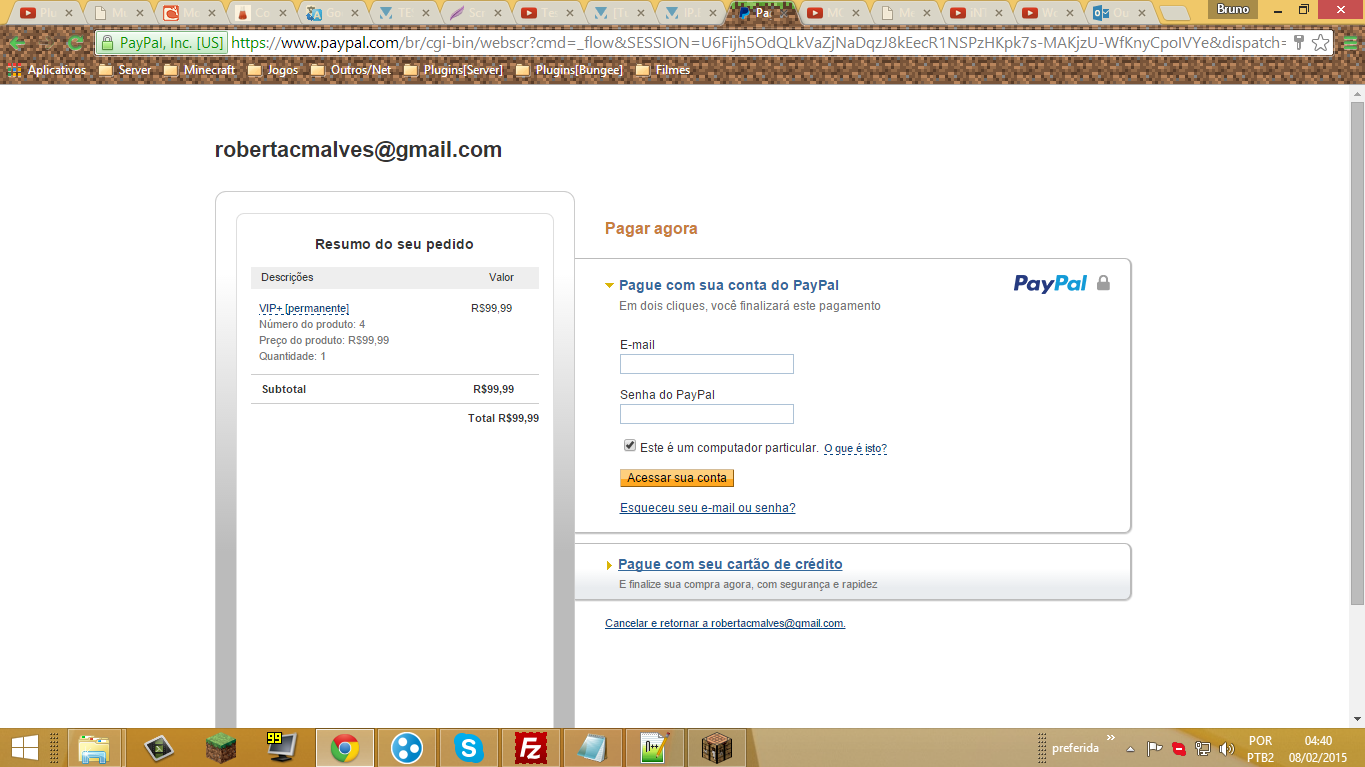Expand "Pague com seu cartão de crédito" section

730,564
